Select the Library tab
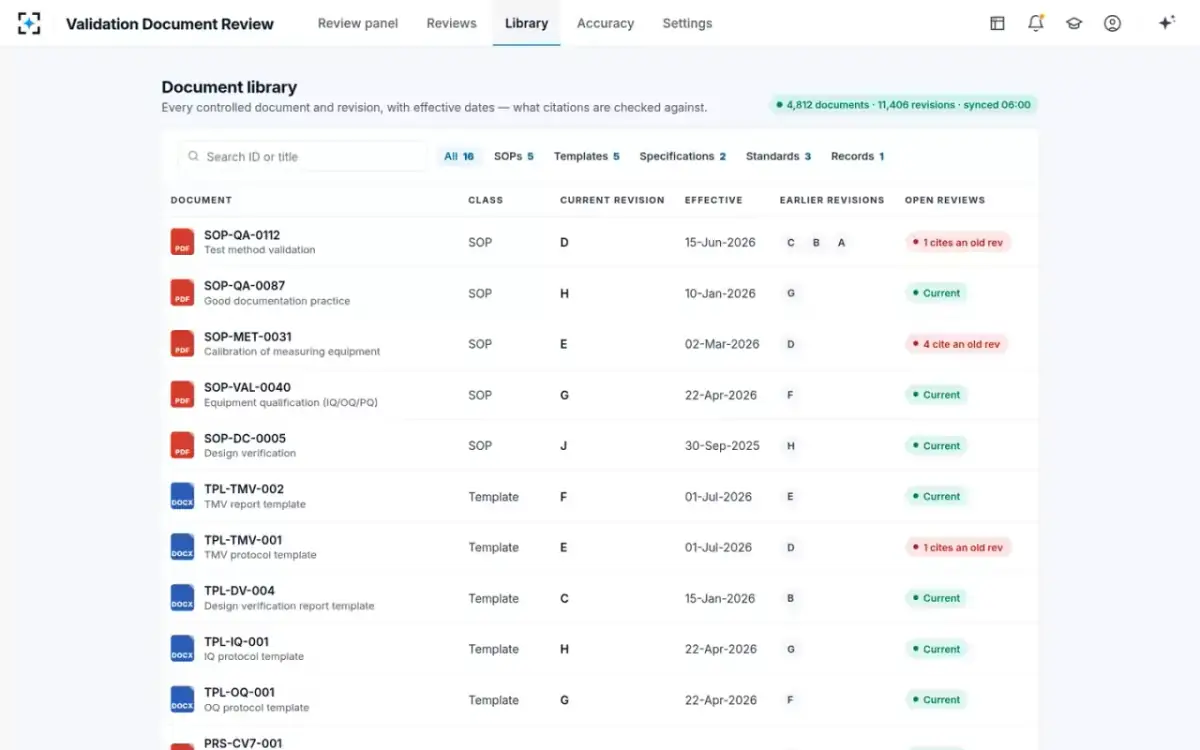The height and width of the screenshot is (750, 1200). click(526, 23)
